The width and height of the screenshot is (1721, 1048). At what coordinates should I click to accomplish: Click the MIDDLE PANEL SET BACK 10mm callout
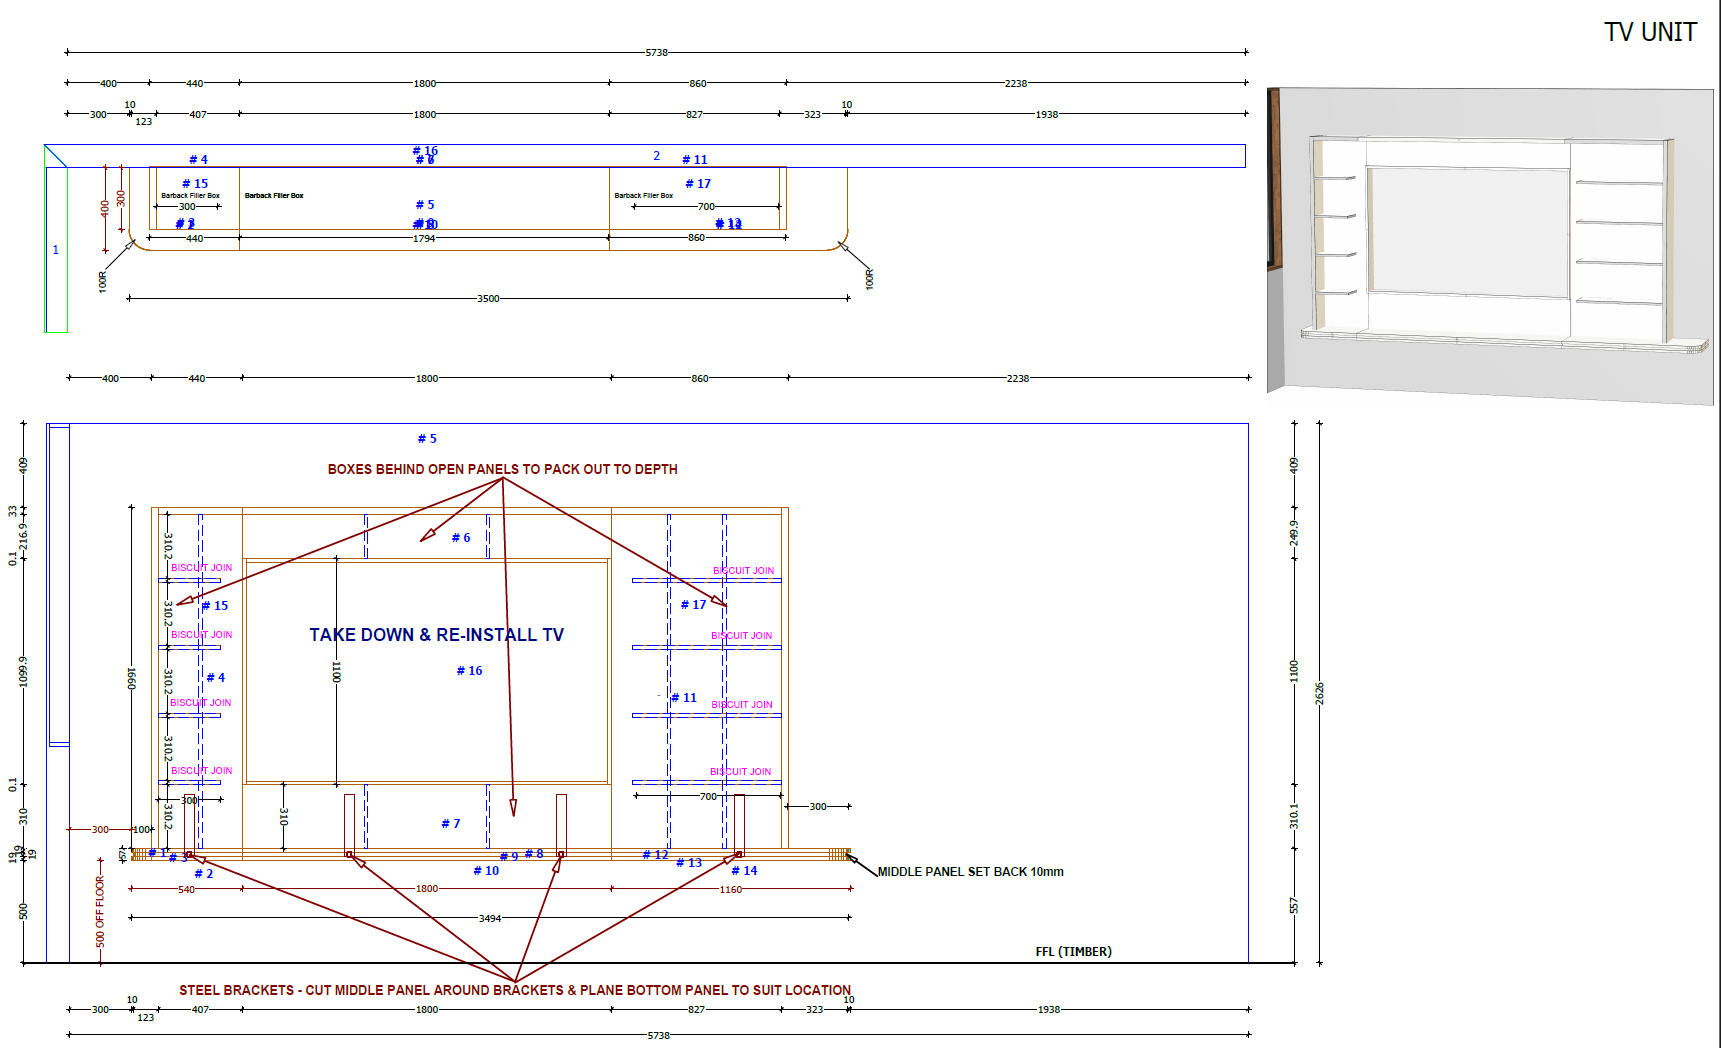click(970, 871)
